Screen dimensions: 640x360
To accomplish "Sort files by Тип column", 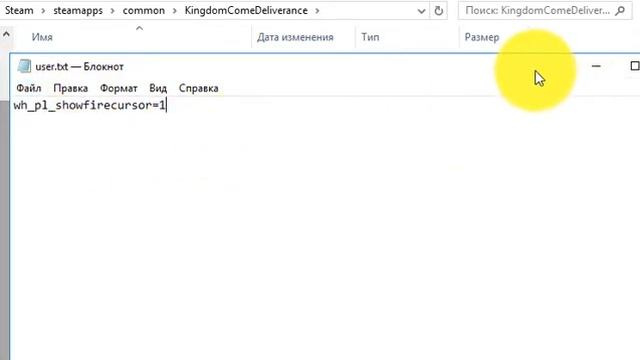I will tap(370, 37).
